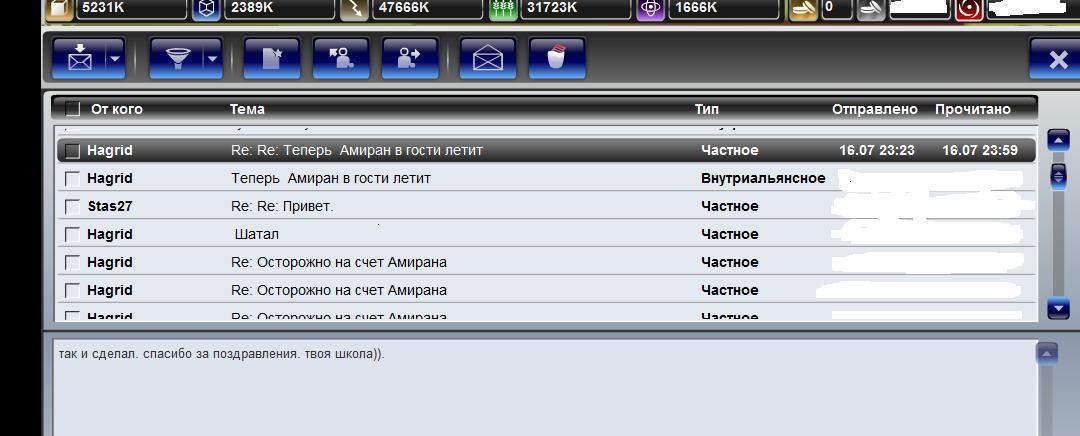Viewport: 1080px width, 436px height.
Task: Check the box for Hagrid's Шатал message
Action: (x=72, y=235)
